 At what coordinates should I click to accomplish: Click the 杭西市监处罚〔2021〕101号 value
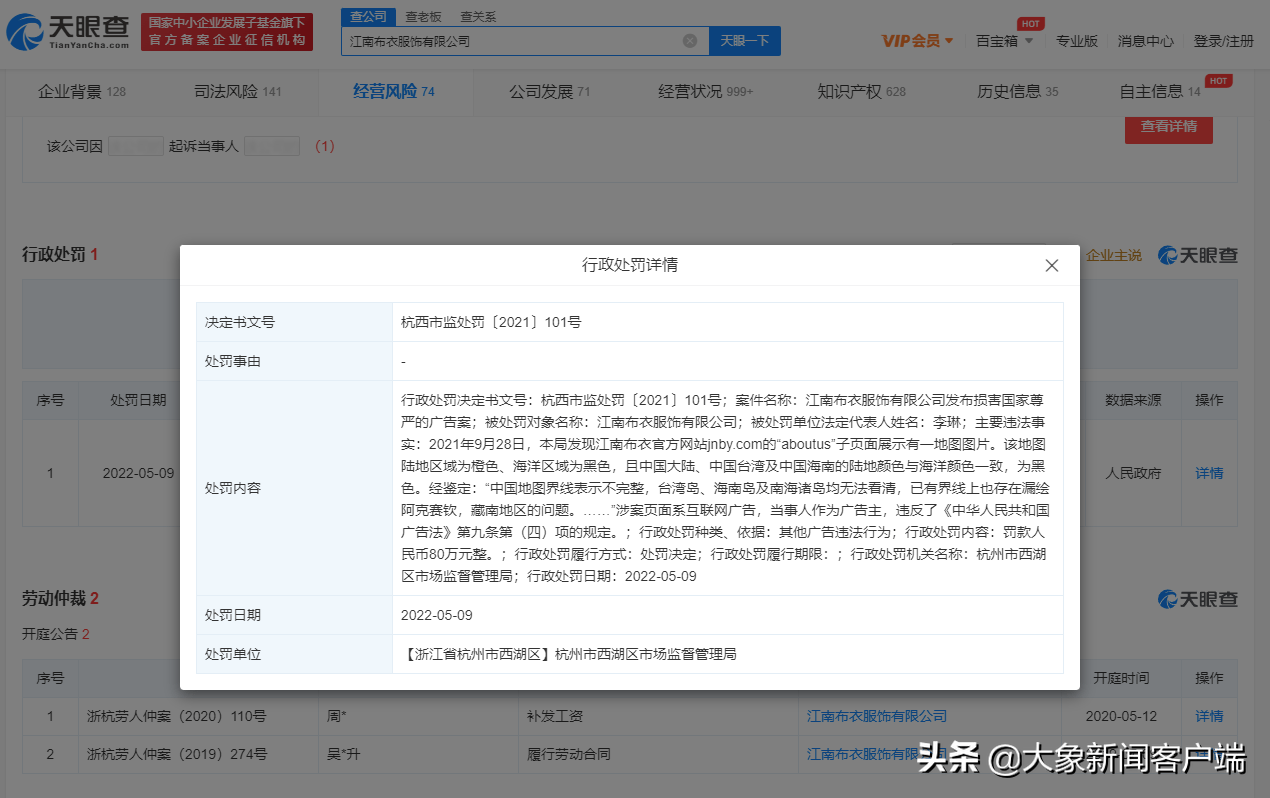click(491, 322)
